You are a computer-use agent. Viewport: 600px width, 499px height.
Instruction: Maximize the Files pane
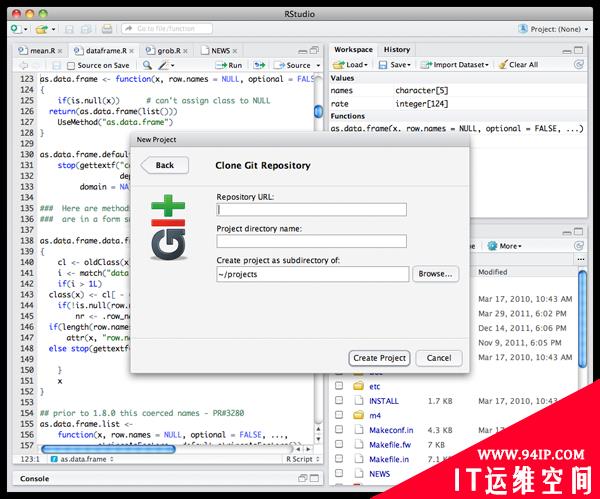coord(579,232)
